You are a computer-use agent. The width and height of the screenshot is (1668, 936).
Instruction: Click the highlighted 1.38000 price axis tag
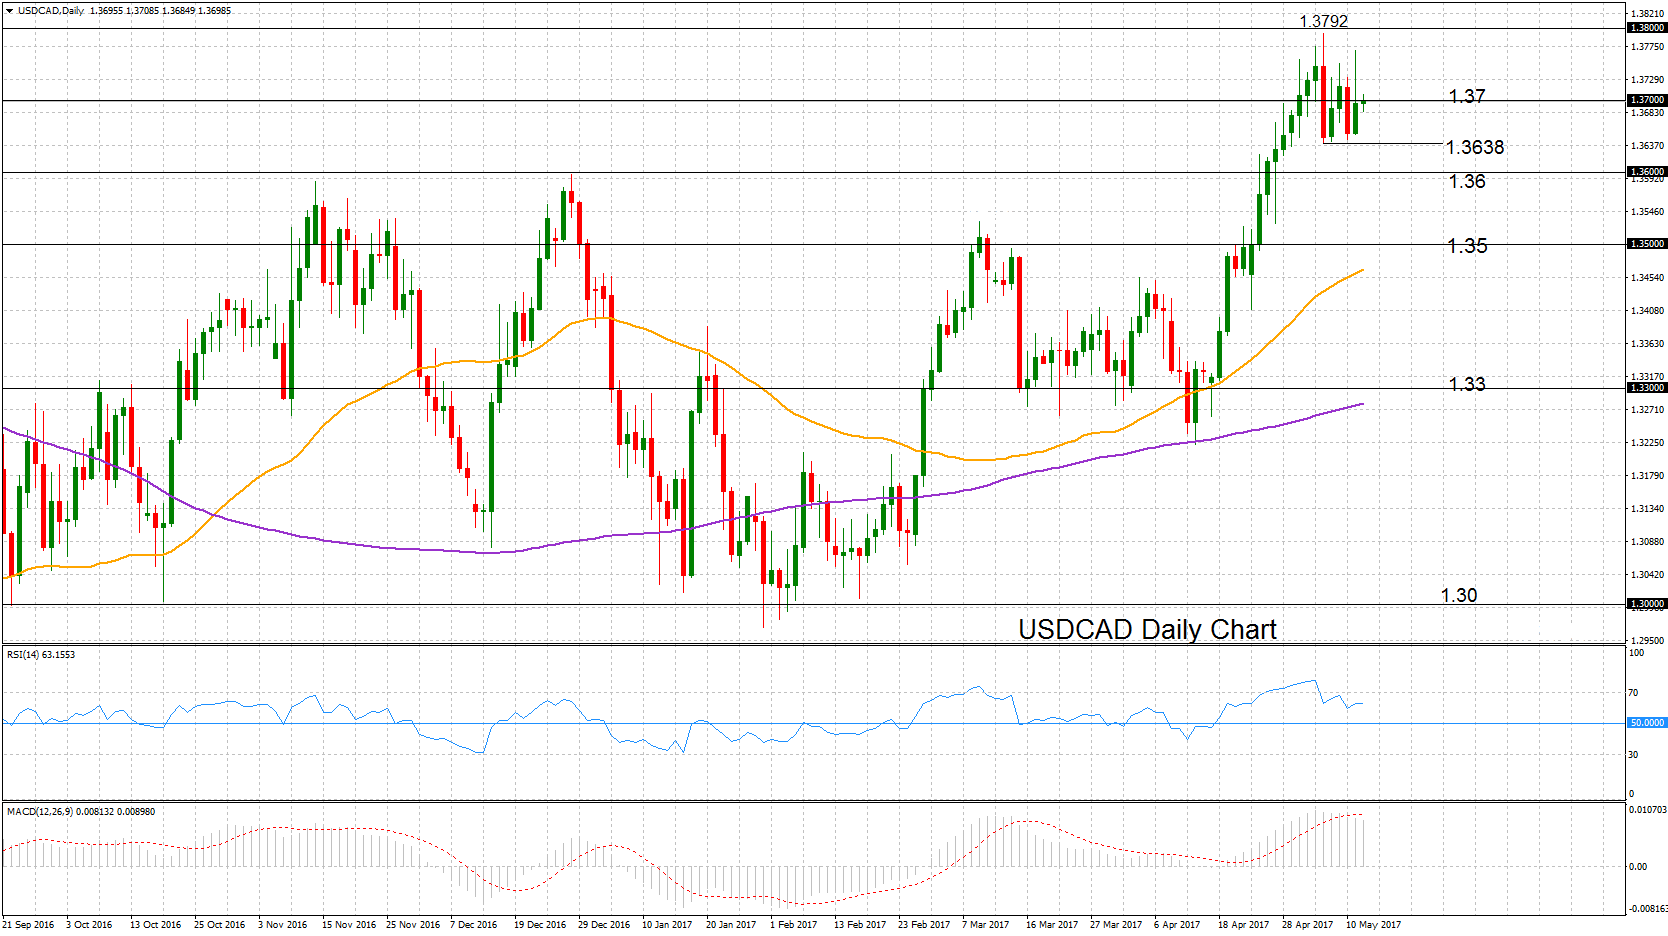tap(1647, 28)
